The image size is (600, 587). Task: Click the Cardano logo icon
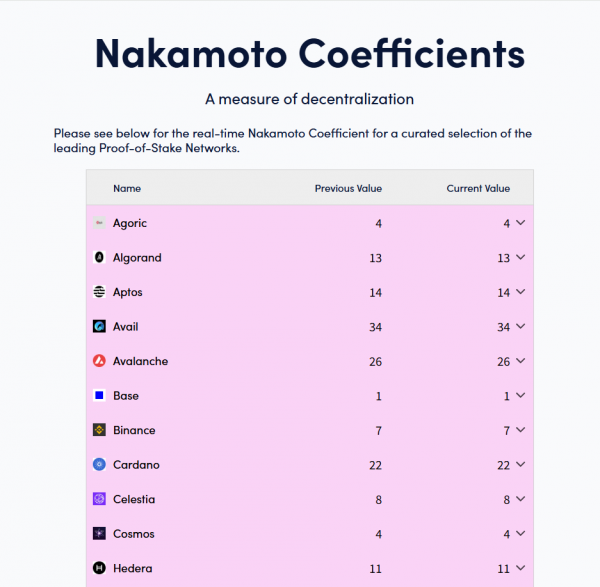99,465
